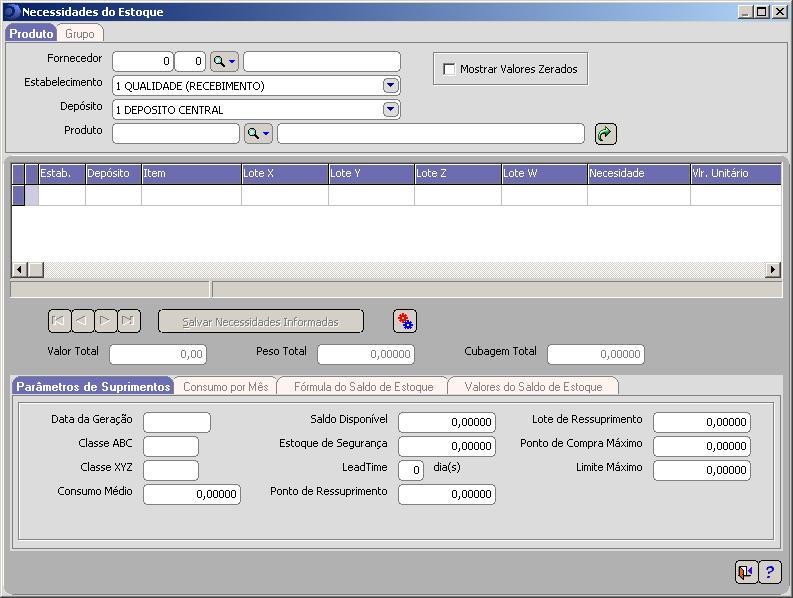Viewport: 793px width, 598px height.
Task: Open help with the question mark icon
Action: pos(770,572)
